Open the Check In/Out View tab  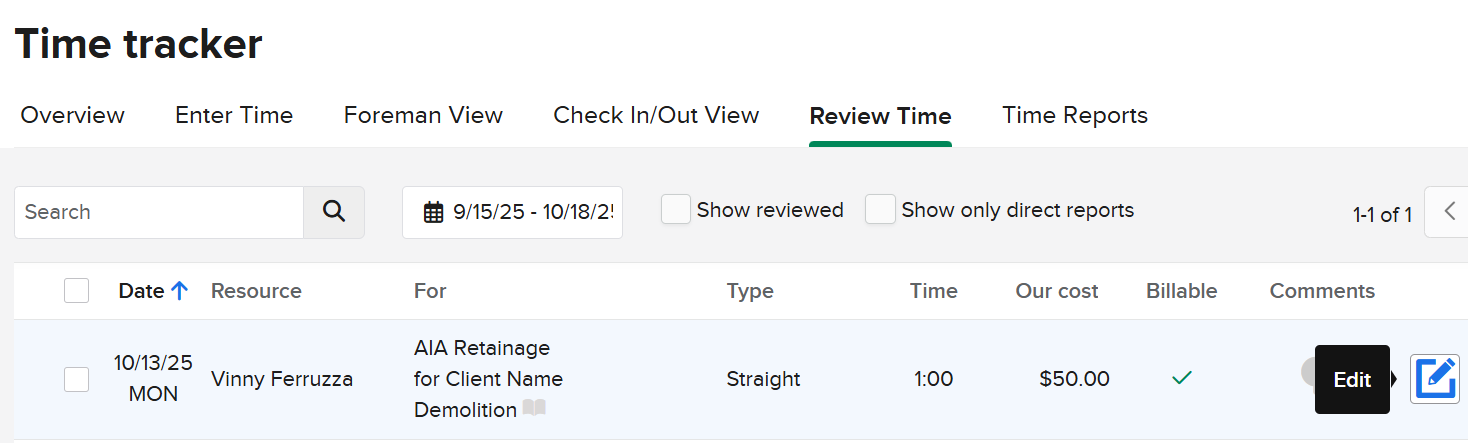pyautogui.click(x=656, y=116)
